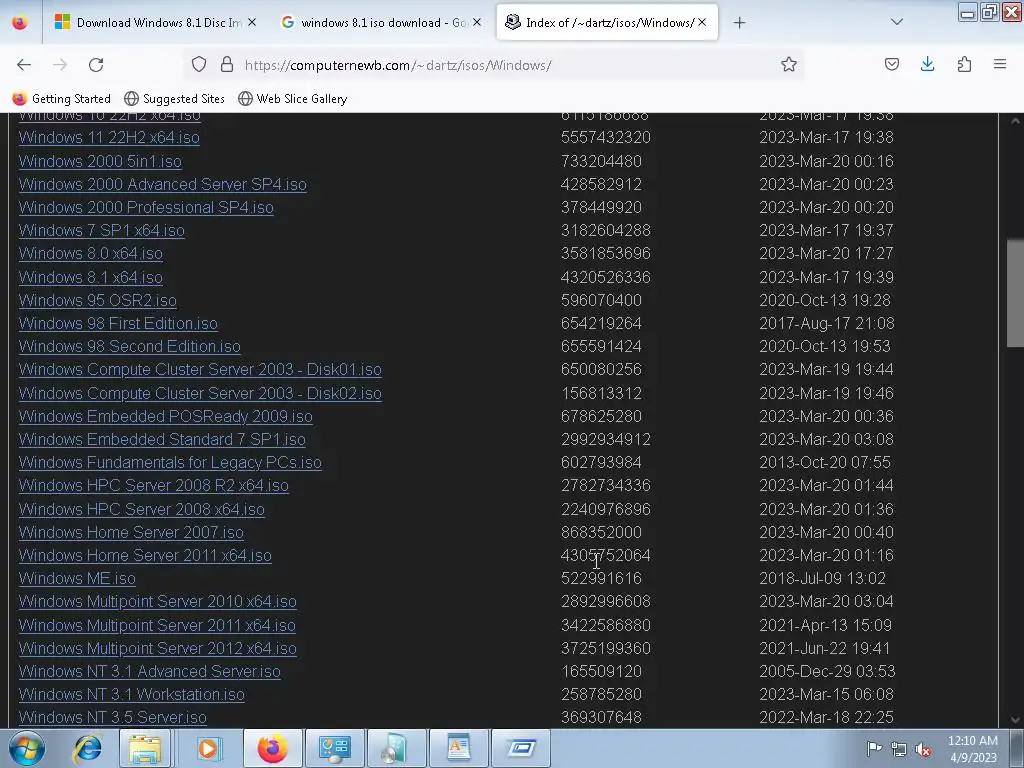The height and width of the screenshot is (768, 1024).
Task: Open Getting Started bookmark
Action: click(x=62, y=99)
